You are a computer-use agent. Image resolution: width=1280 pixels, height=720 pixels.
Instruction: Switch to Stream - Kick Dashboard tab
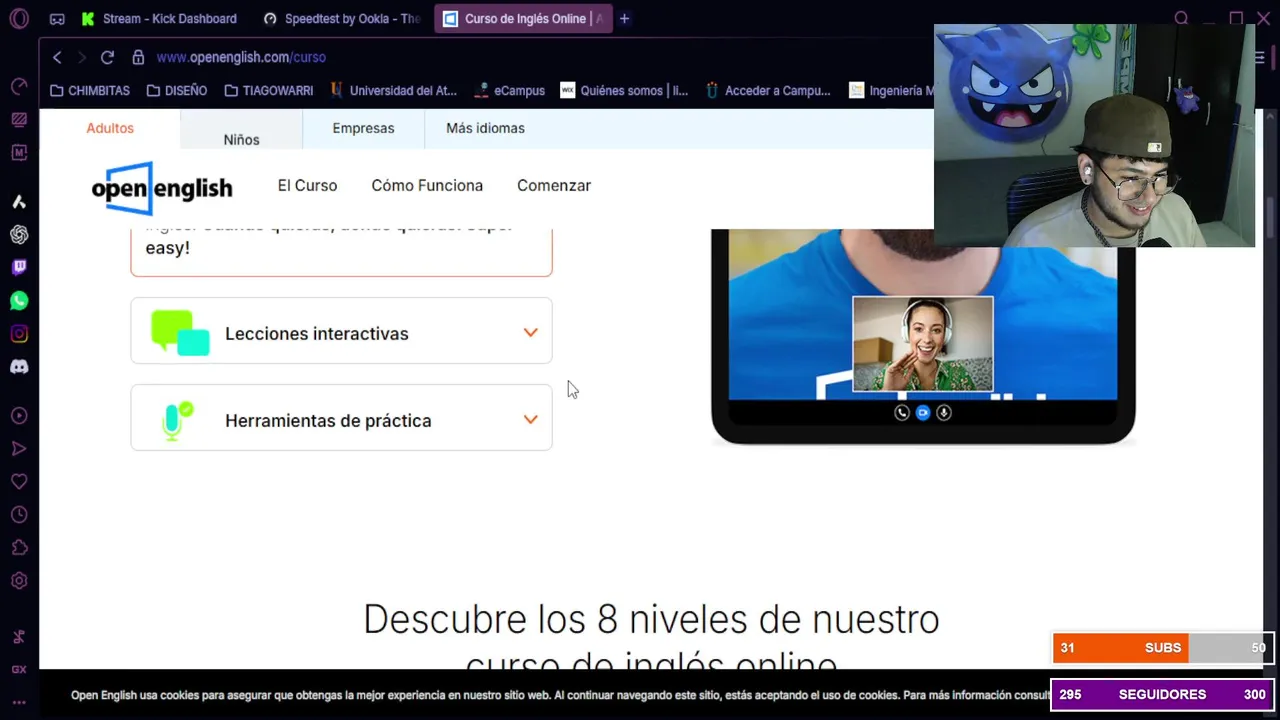tap(159, 19)
